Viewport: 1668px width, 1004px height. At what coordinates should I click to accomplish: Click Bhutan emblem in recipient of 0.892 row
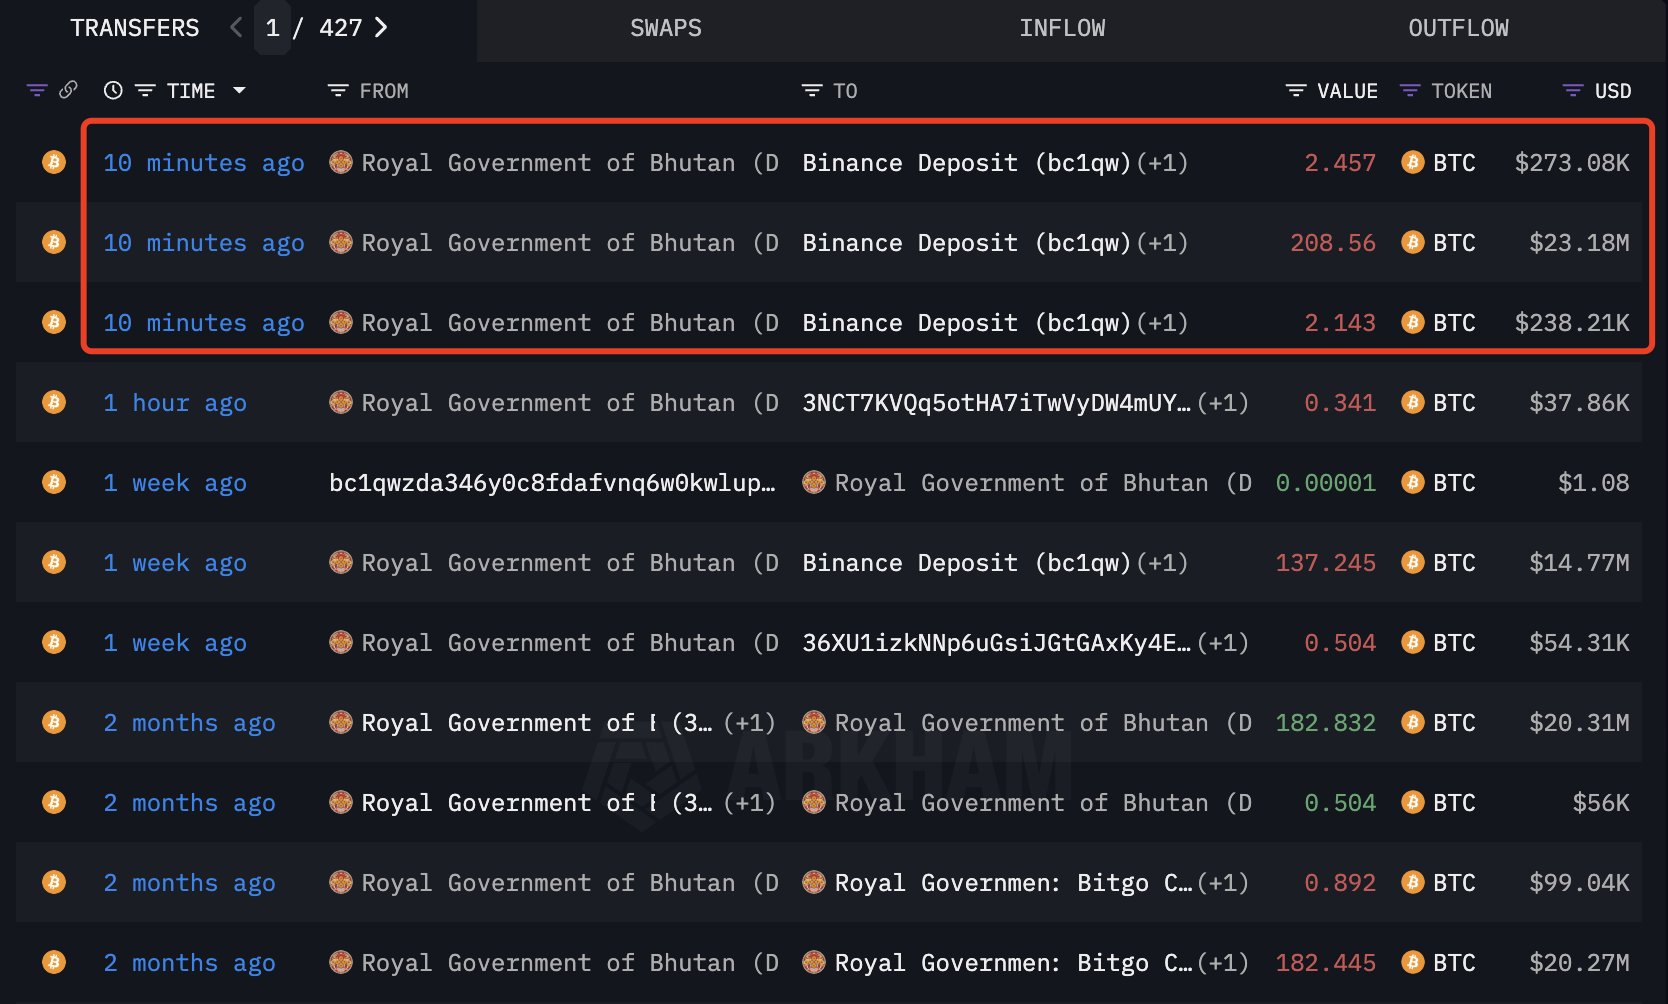814,882
